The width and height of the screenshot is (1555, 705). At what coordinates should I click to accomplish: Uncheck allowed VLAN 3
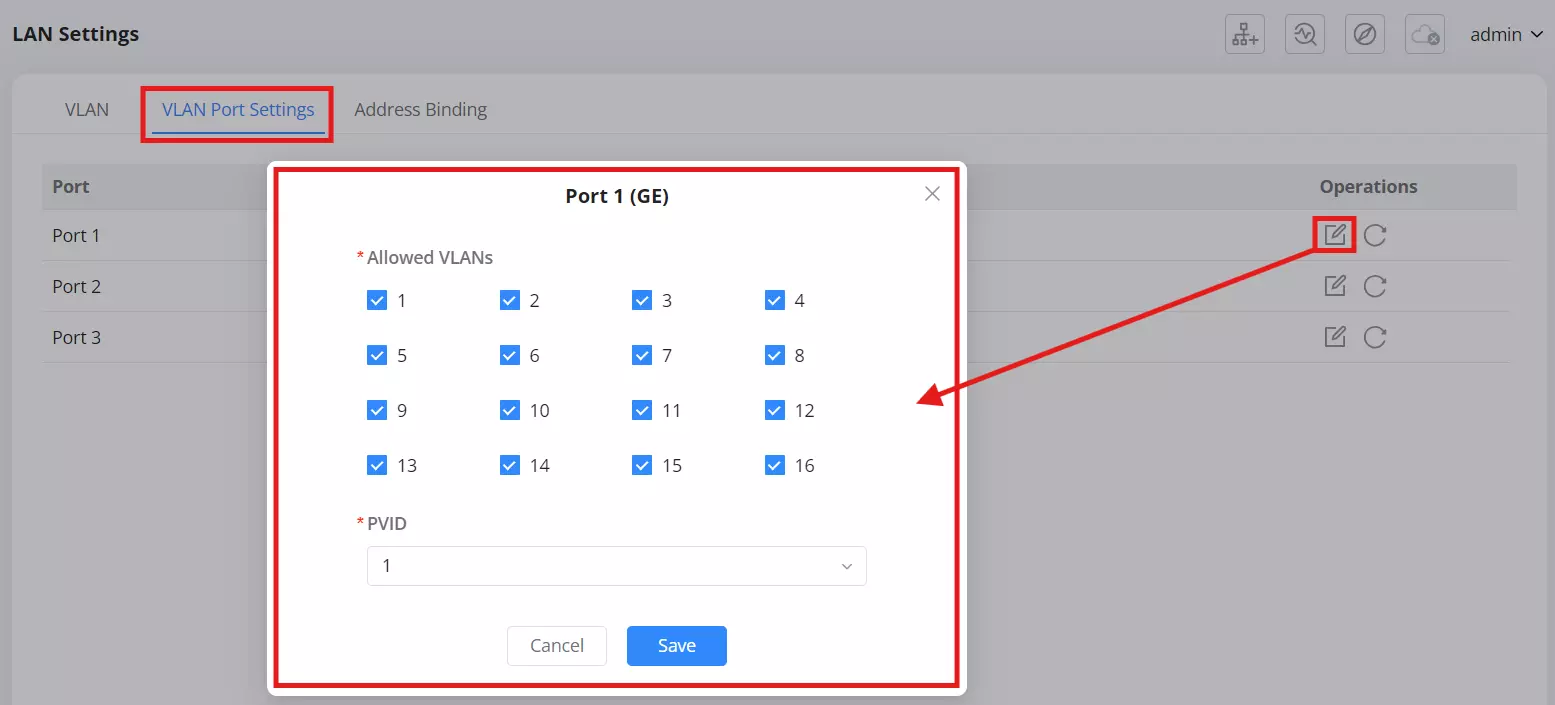point(642,300)
